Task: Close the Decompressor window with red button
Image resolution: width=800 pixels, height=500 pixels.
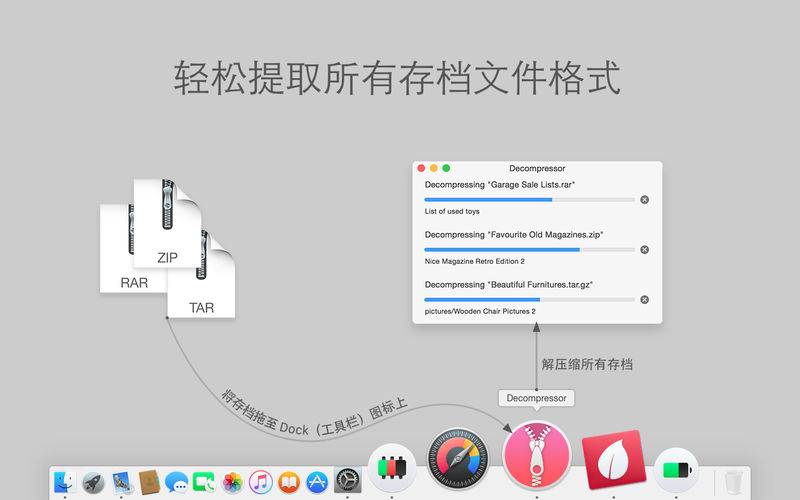Action: tap(421, 168)
